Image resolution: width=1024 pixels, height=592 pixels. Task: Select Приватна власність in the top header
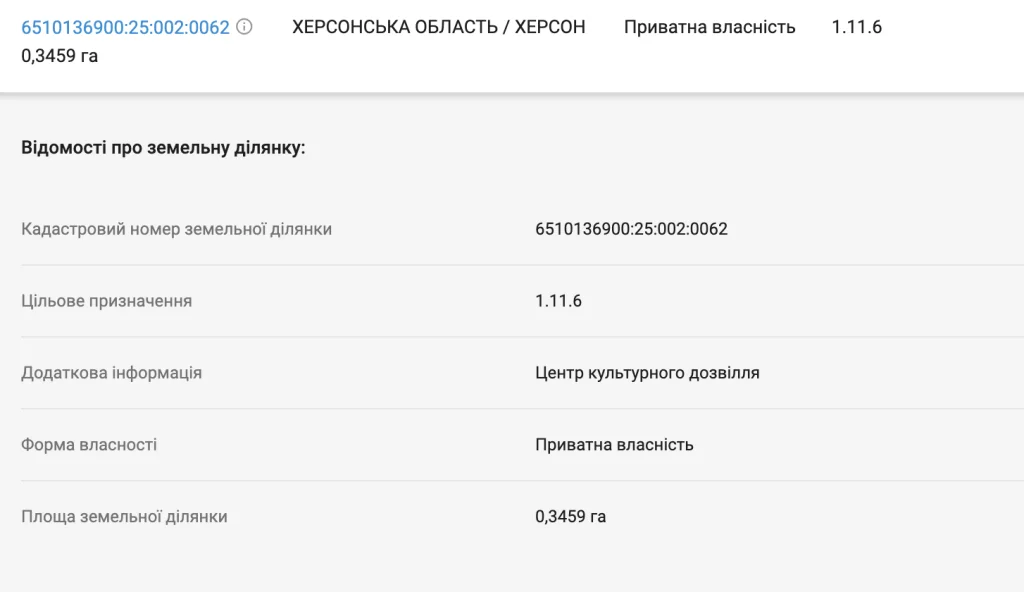tap(709, 27)
